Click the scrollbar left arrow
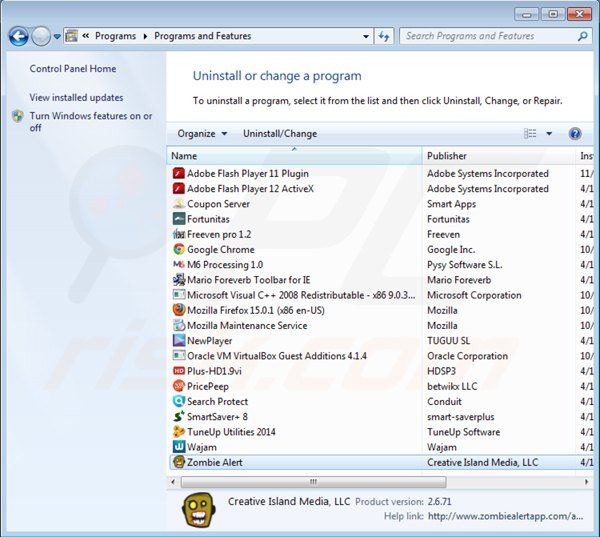This screenshot has width=600, height=537. click(173, 482)
